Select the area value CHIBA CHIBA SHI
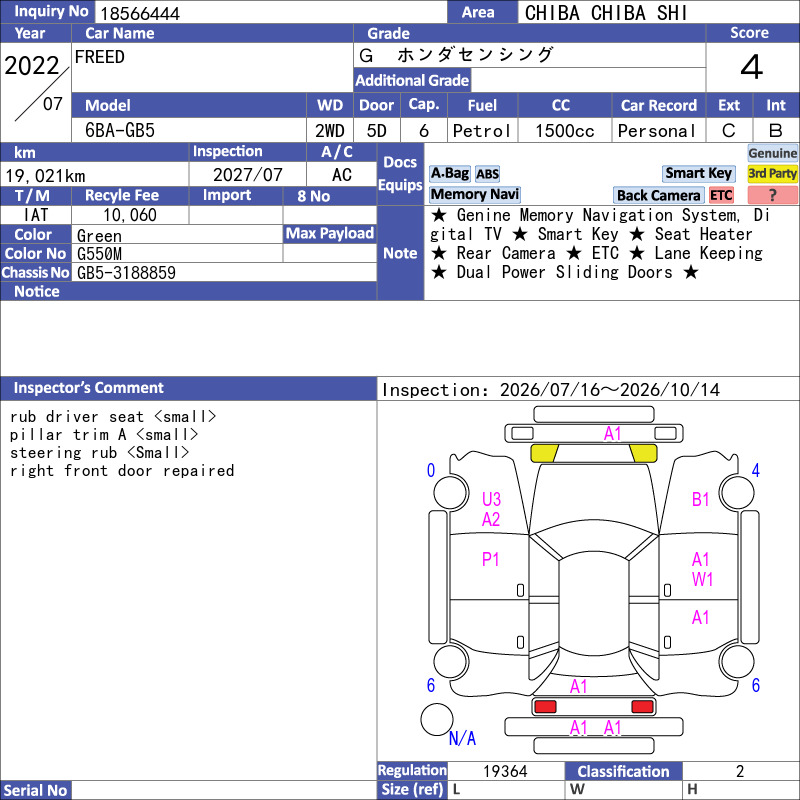Screen dimensions: 800x800 click(x=606, y=13)
